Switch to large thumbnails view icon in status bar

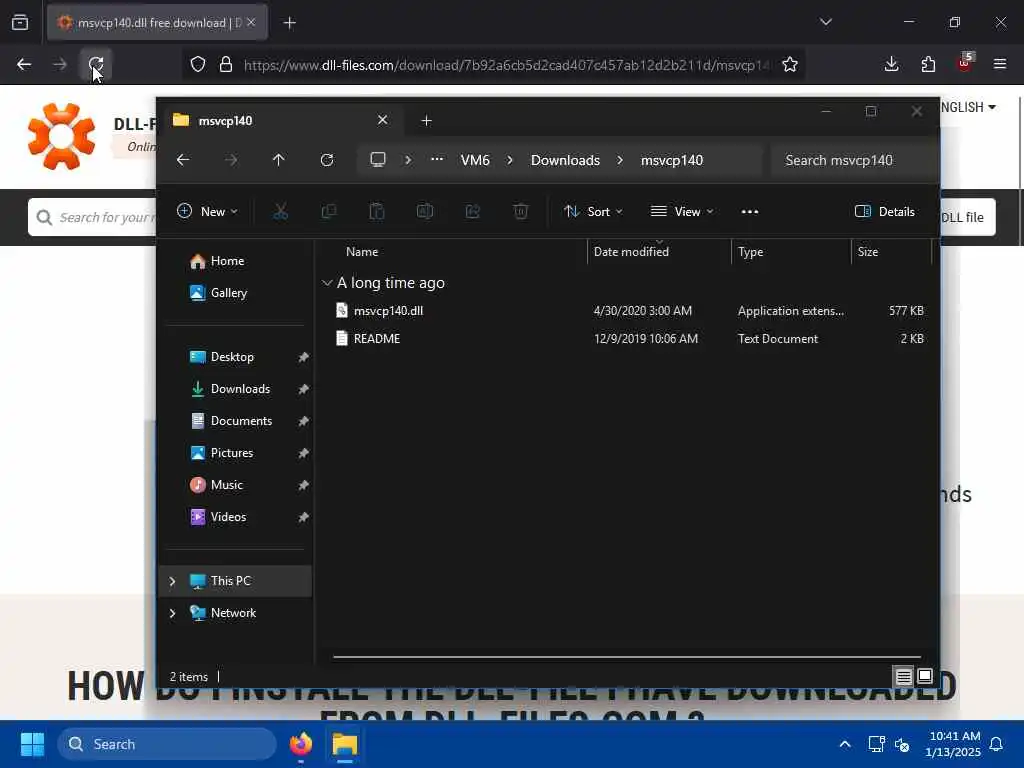click(x=925, y=677)
